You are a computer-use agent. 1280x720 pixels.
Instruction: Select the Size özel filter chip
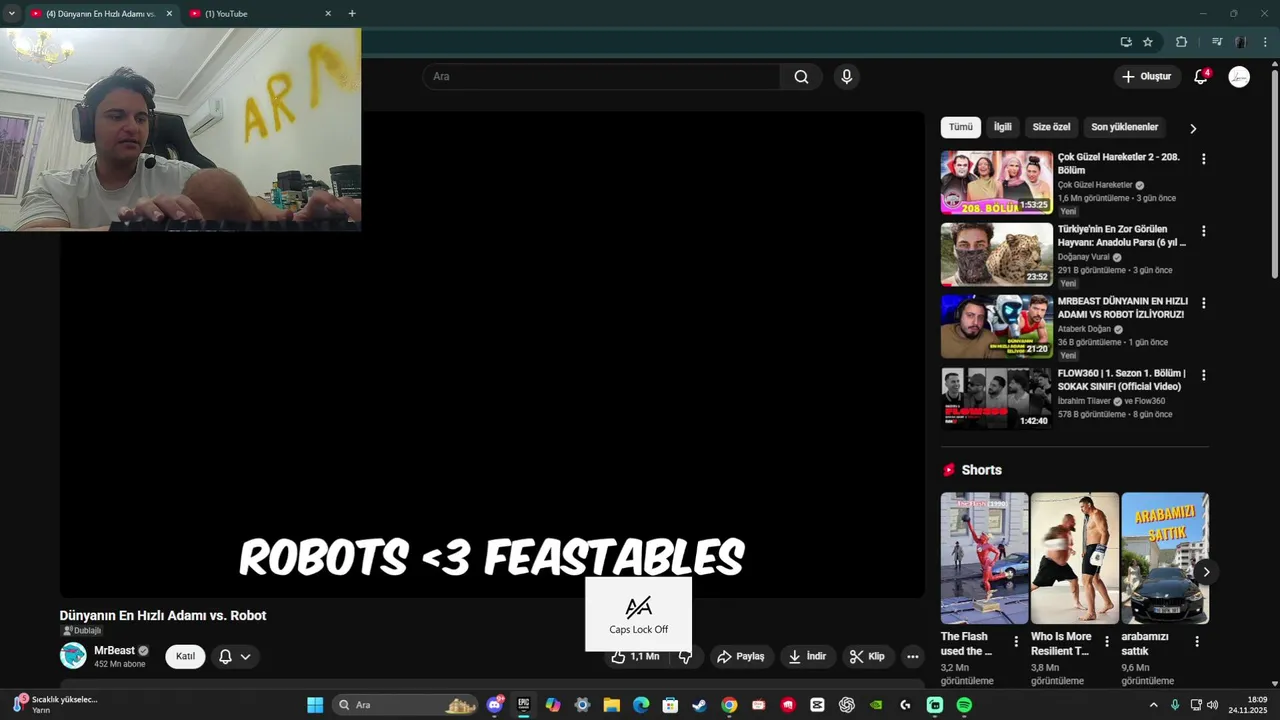1051,127
